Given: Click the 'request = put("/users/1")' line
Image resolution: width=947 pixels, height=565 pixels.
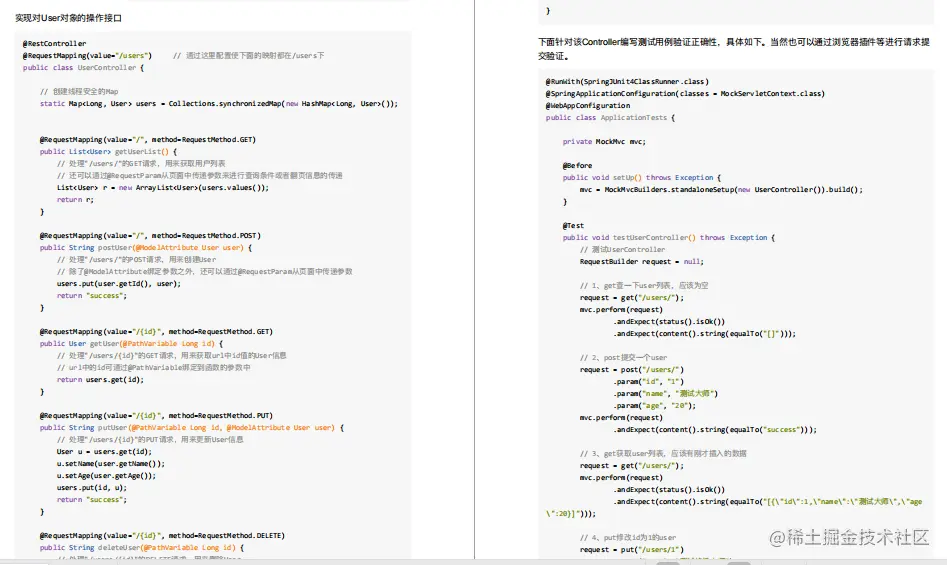Looking at the screenshot, I should coord(632,549).
